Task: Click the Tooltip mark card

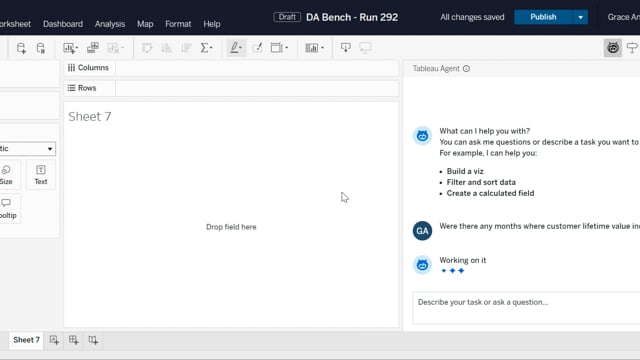Action: pyautogui.click(x=7, y=209)
